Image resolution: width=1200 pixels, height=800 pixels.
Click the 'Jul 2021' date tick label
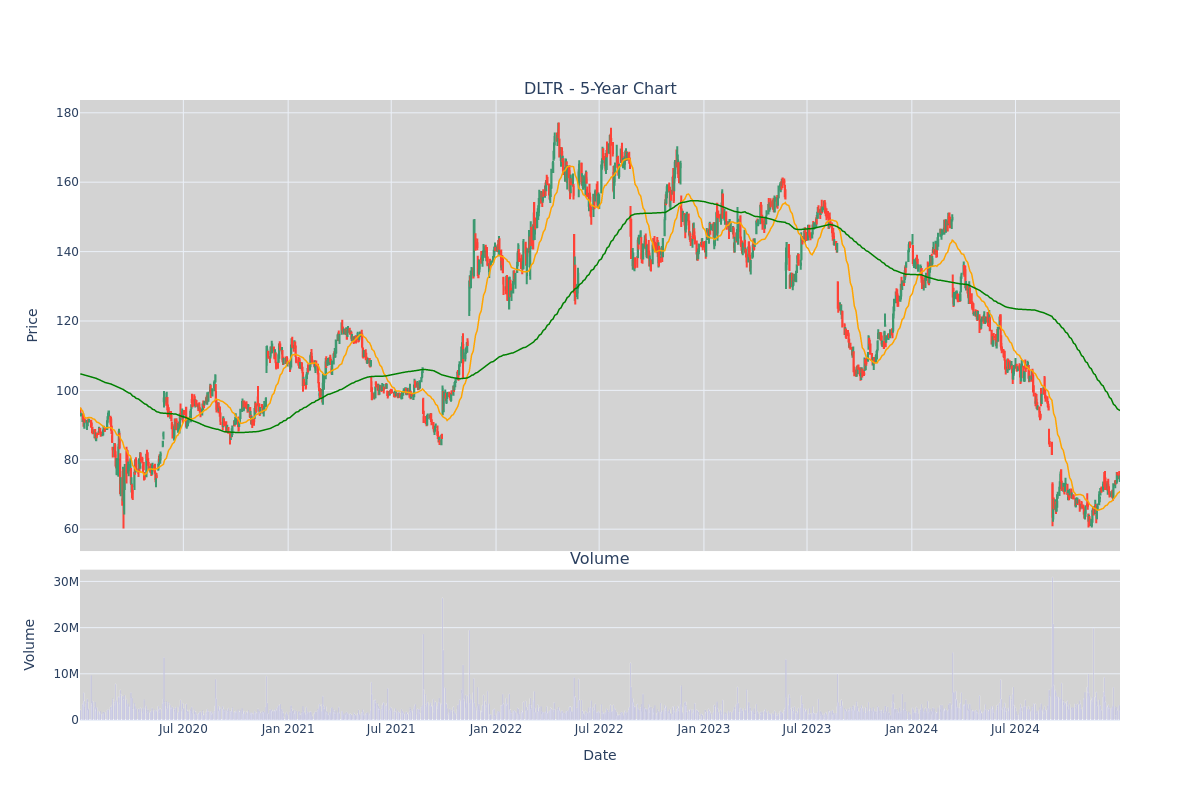[391, 729]
